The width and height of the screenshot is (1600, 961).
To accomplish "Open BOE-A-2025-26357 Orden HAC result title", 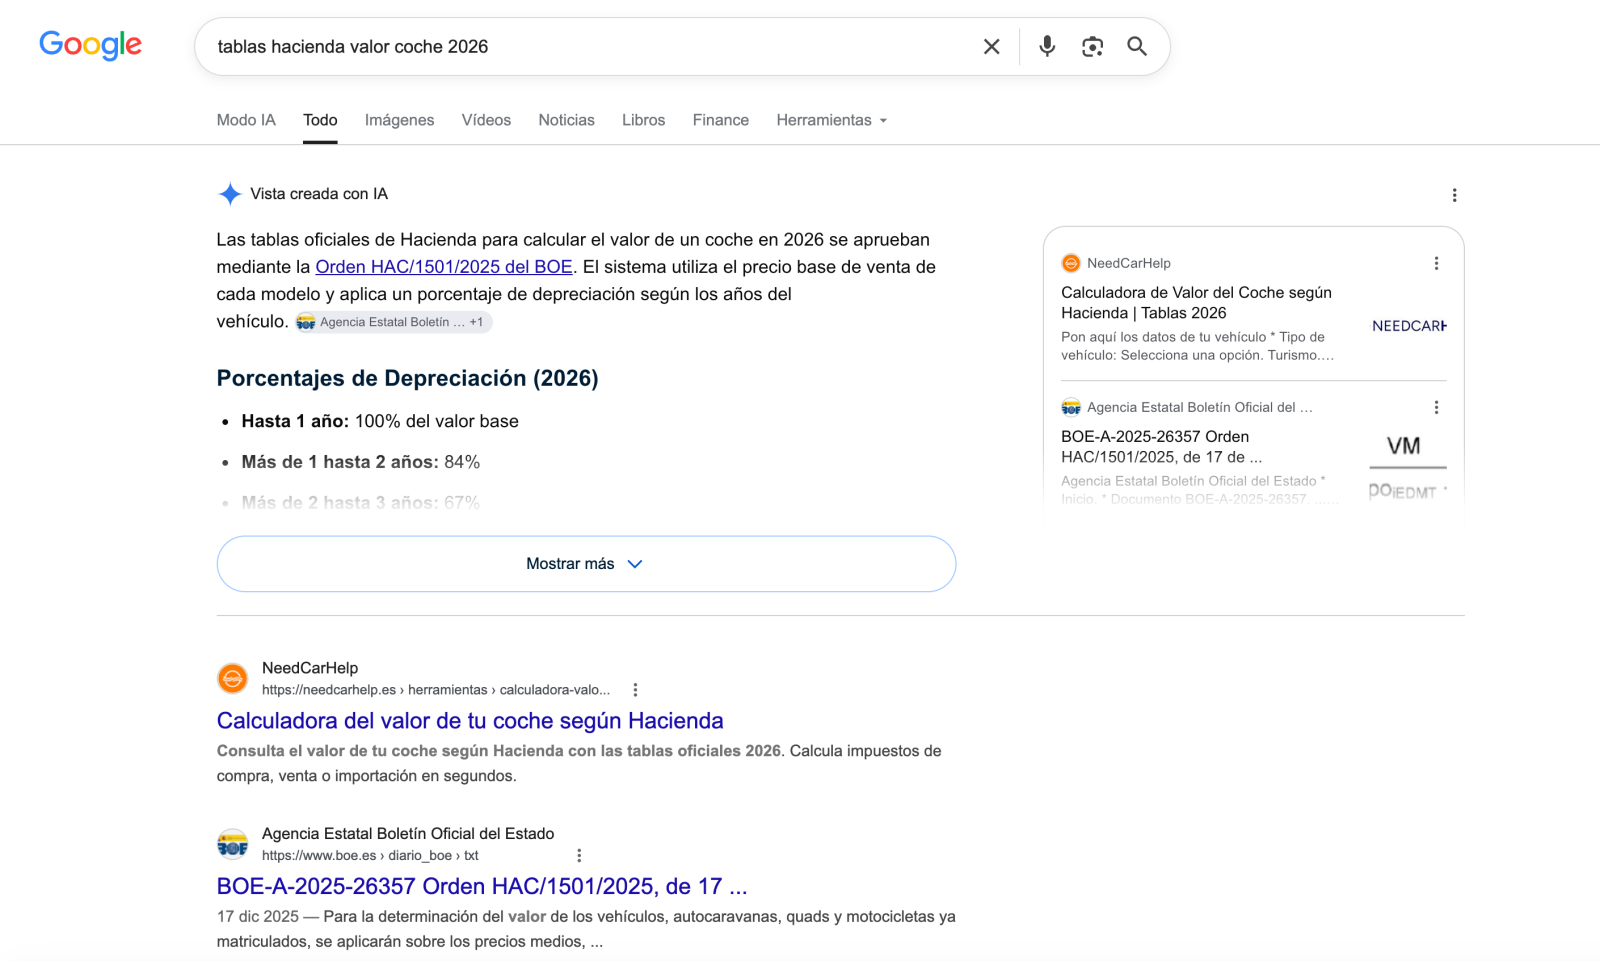I will [482, 887].
